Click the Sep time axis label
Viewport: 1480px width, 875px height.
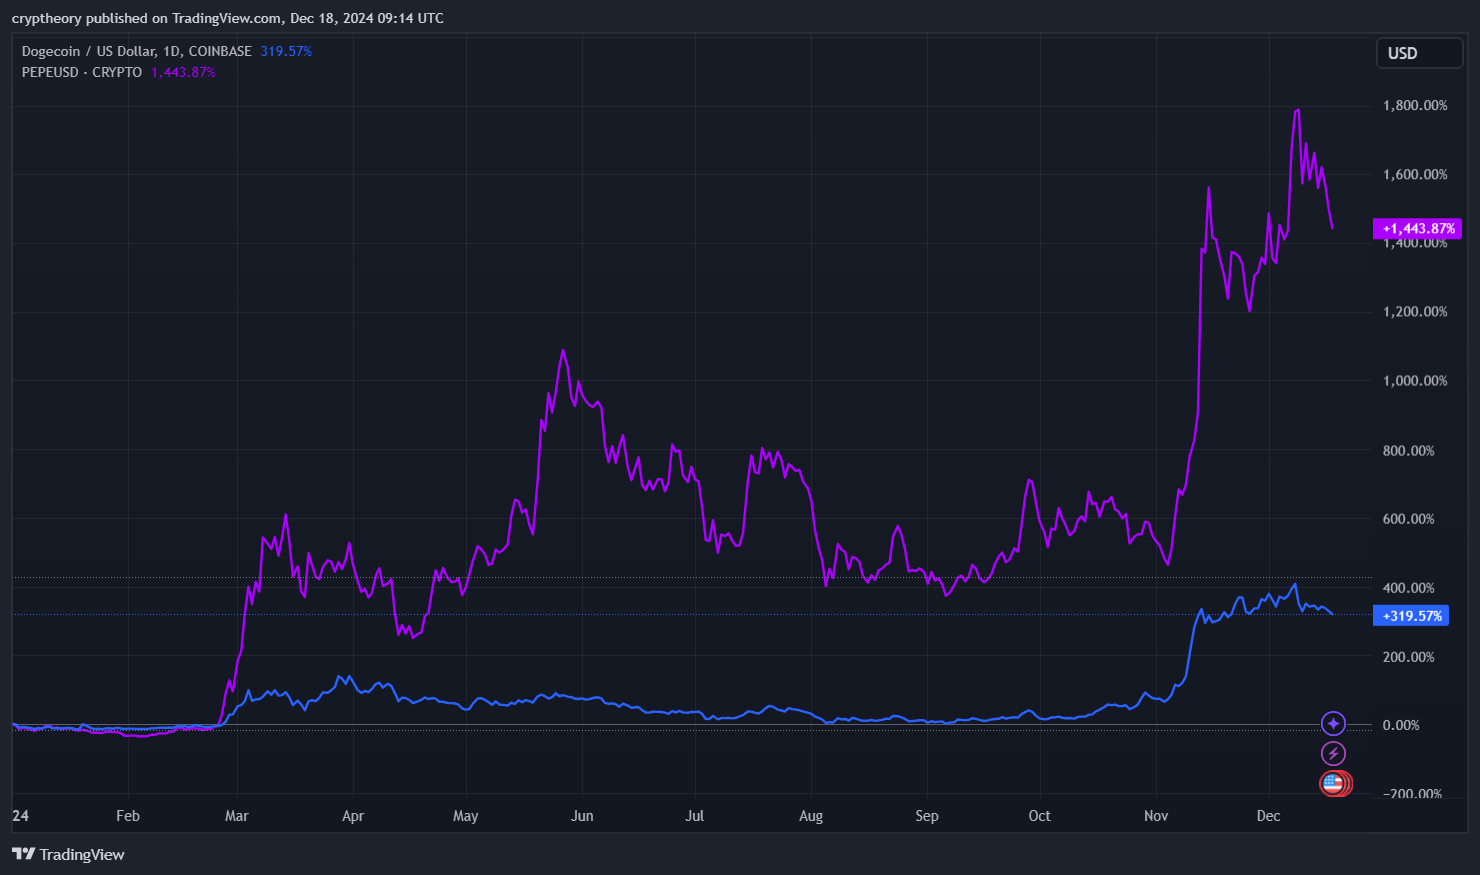coord(927,816)
